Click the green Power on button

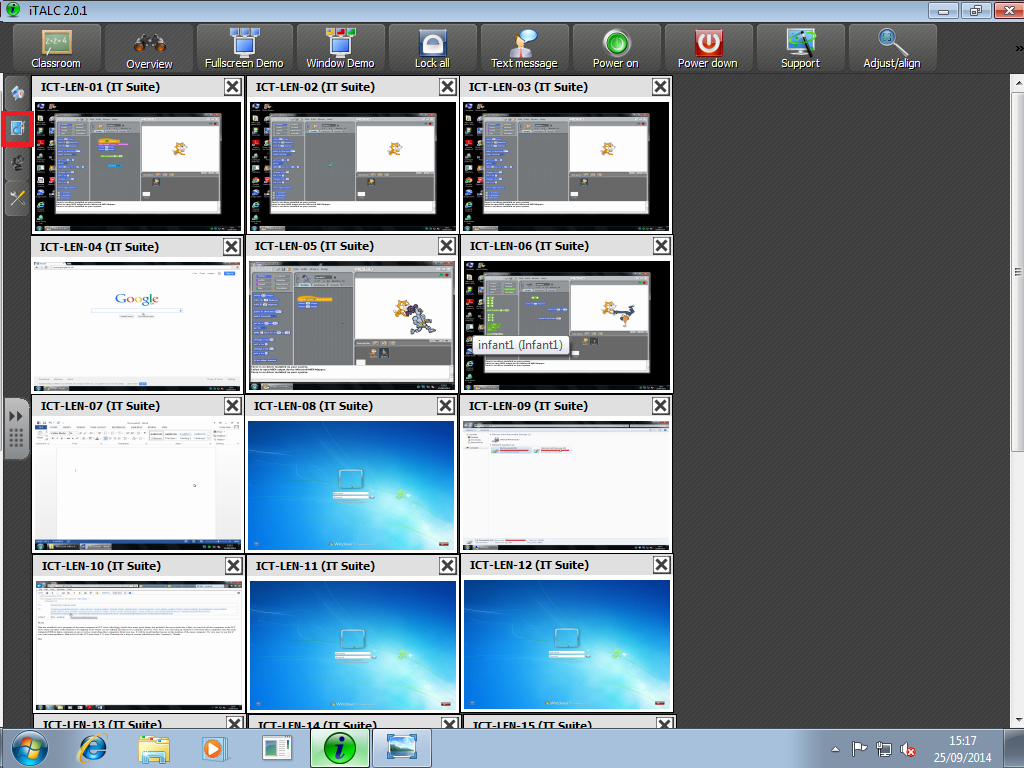[616, 48]
